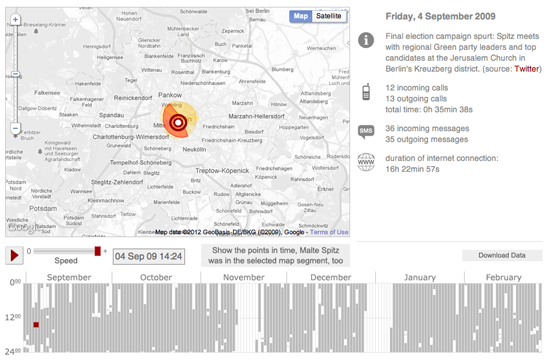Click the Download Data button
The height and width of the screenshot is (362, 550).
(x=502, y=255)
